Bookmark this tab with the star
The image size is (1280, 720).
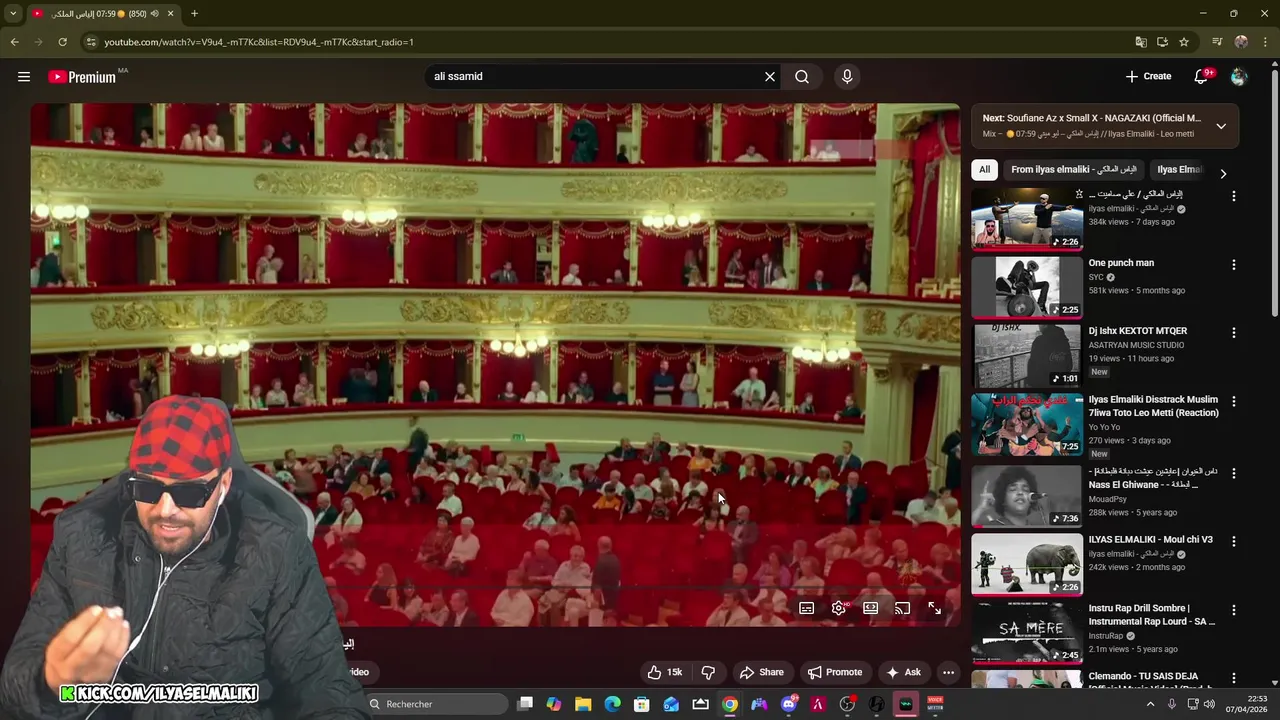pos(1184,42)
